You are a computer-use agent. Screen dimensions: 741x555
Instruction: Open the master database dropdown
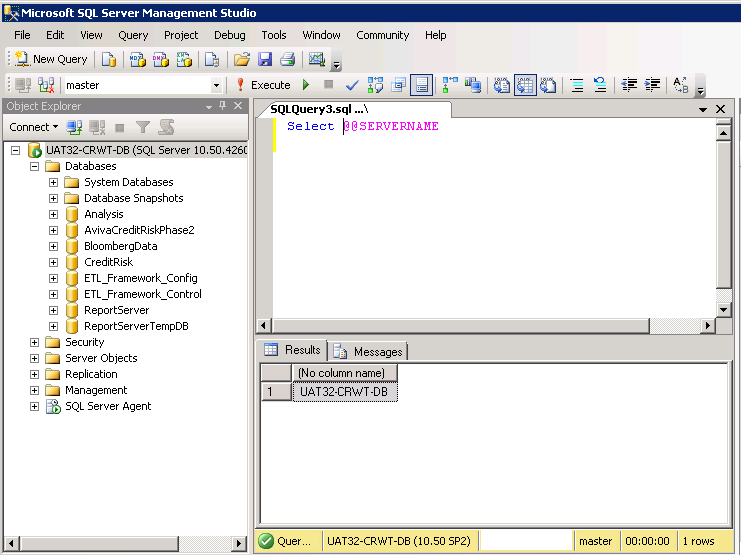216,86
